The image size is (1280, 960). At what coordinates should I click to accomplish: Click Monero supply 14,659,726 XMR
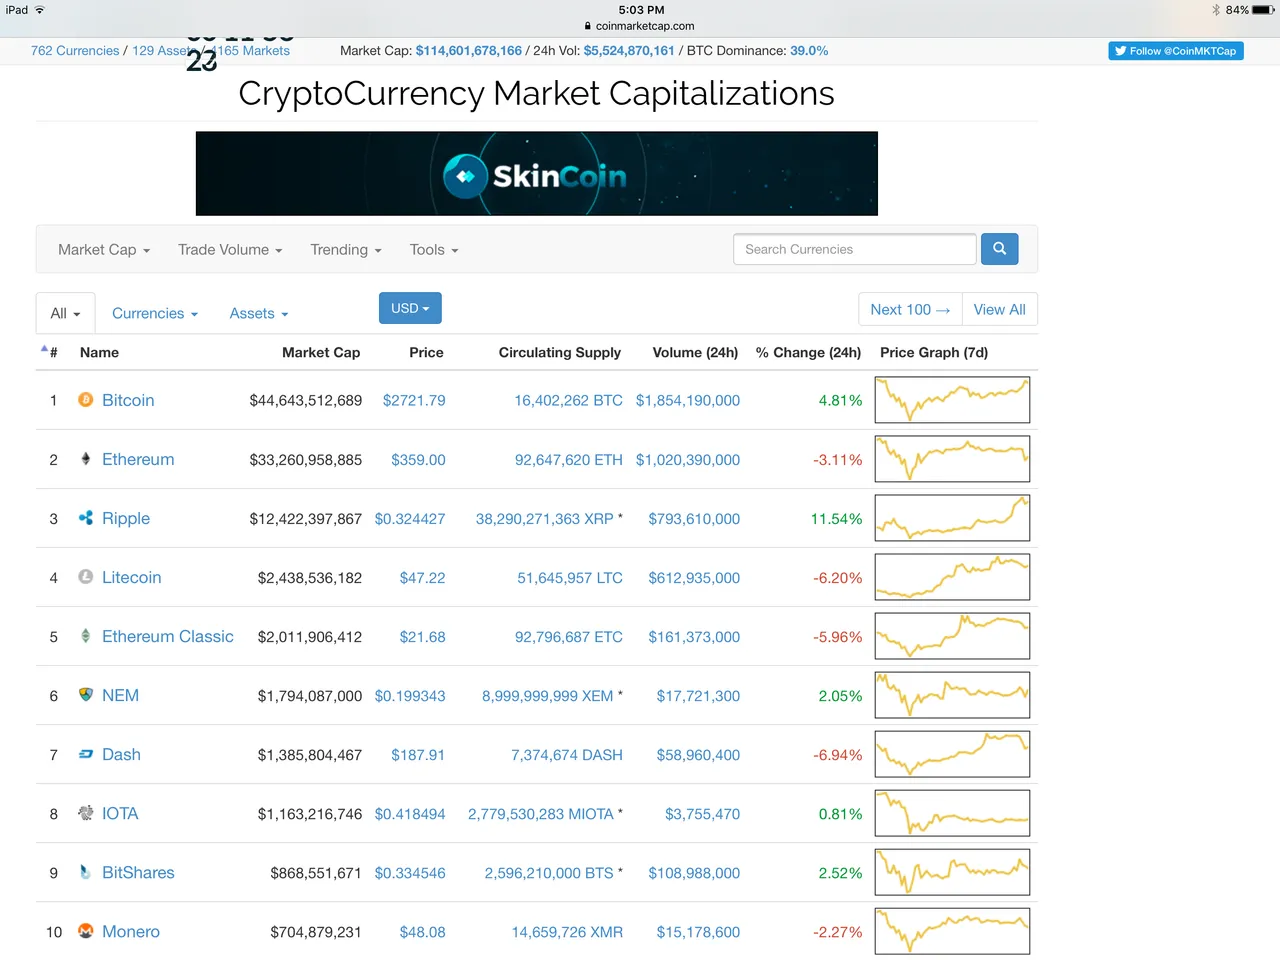click(x=567, y=931)
